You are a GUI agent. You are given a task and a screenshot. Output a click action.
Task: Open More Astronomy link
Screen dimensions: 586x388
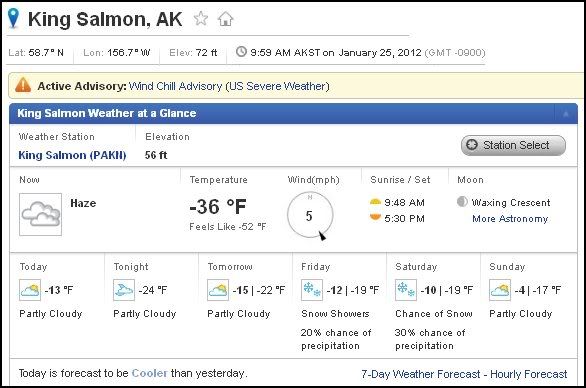510,219
